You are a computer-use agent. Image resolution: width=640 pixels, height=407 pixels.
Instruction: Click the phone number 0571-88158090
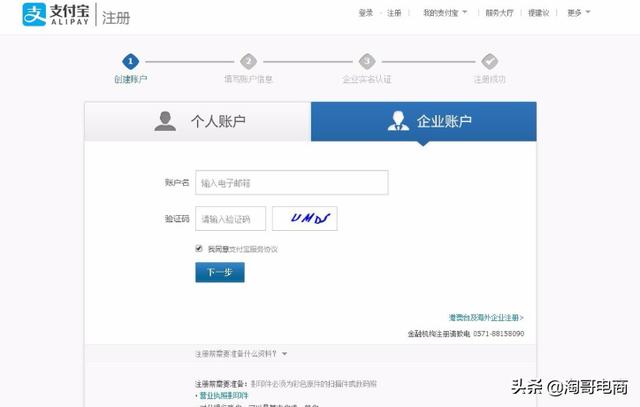(x=498, y=334)
